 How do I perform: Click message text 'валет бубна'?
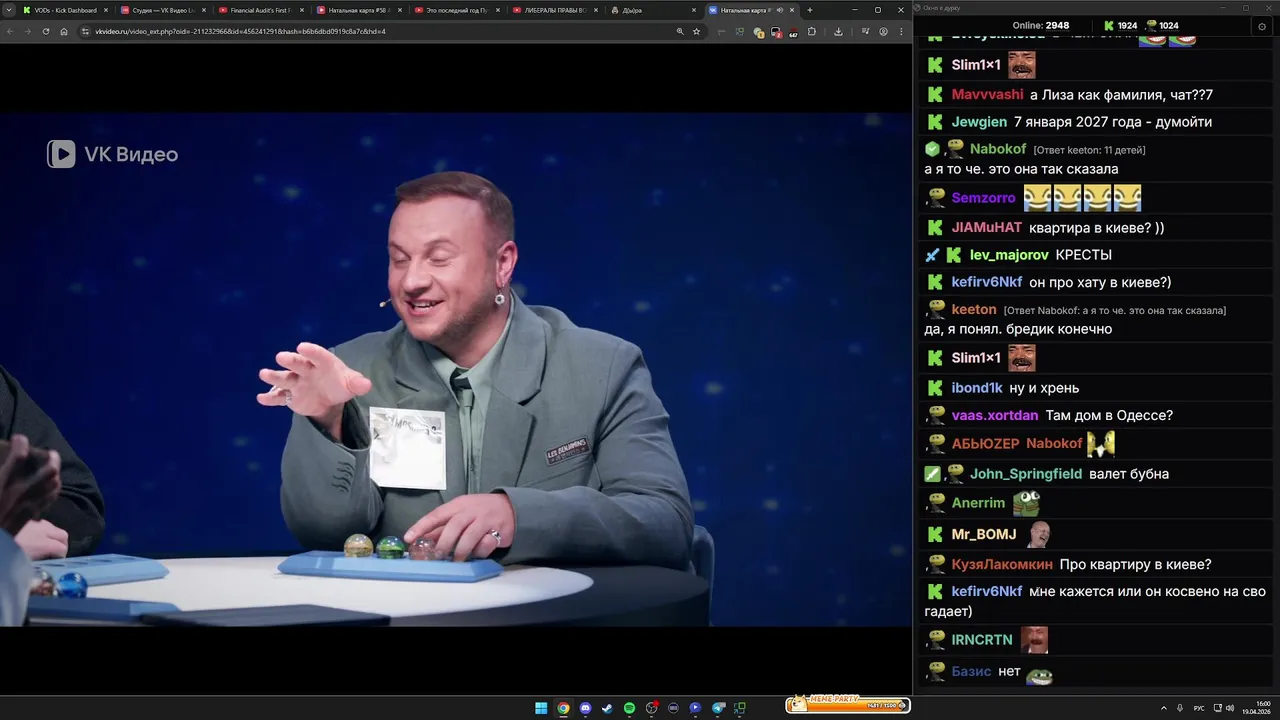(1129, 474)
